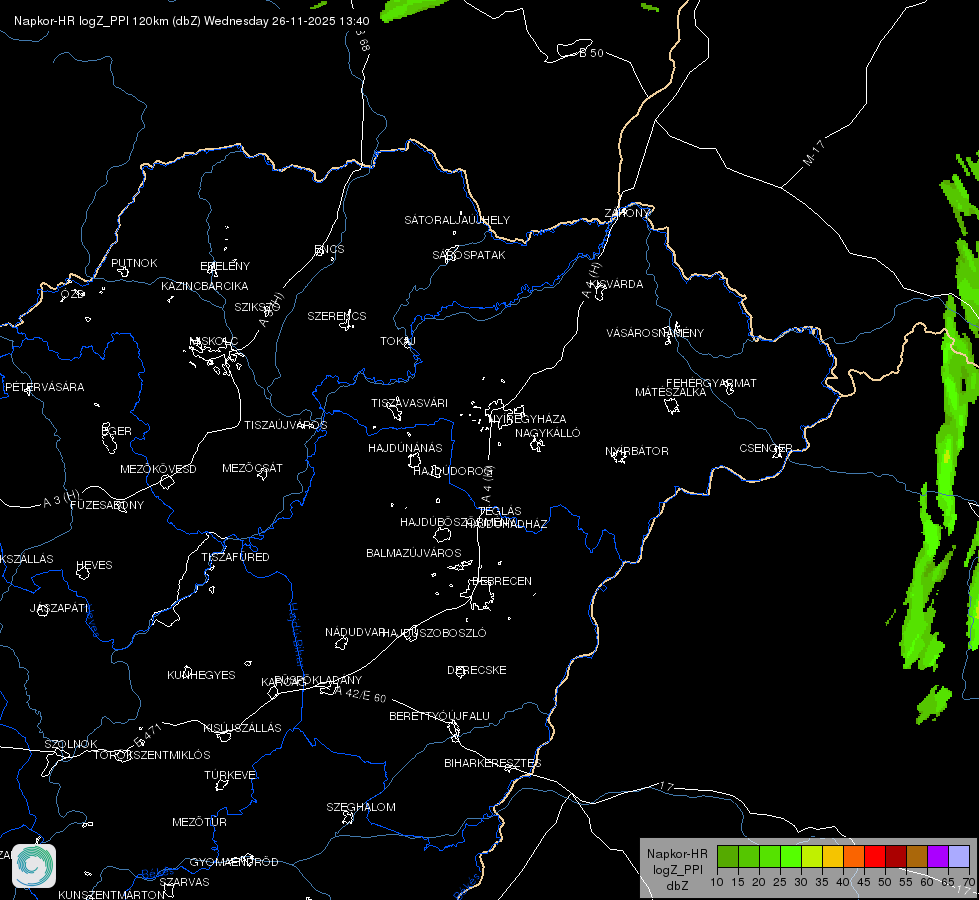Click the NYÍRBÁTOR label
Screen dimensions: 979x900
[637, 451]
